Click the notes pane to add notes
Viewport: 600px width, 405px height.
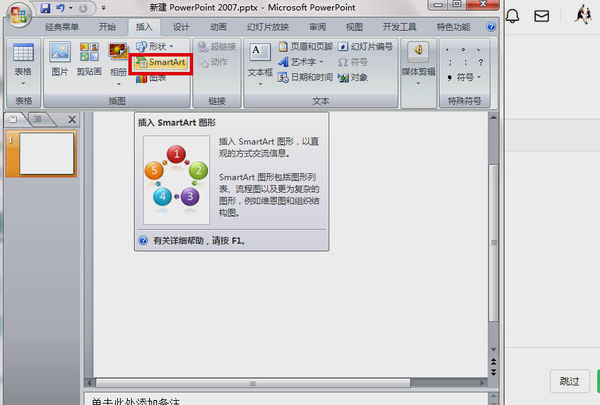click(x=286, y=399)
